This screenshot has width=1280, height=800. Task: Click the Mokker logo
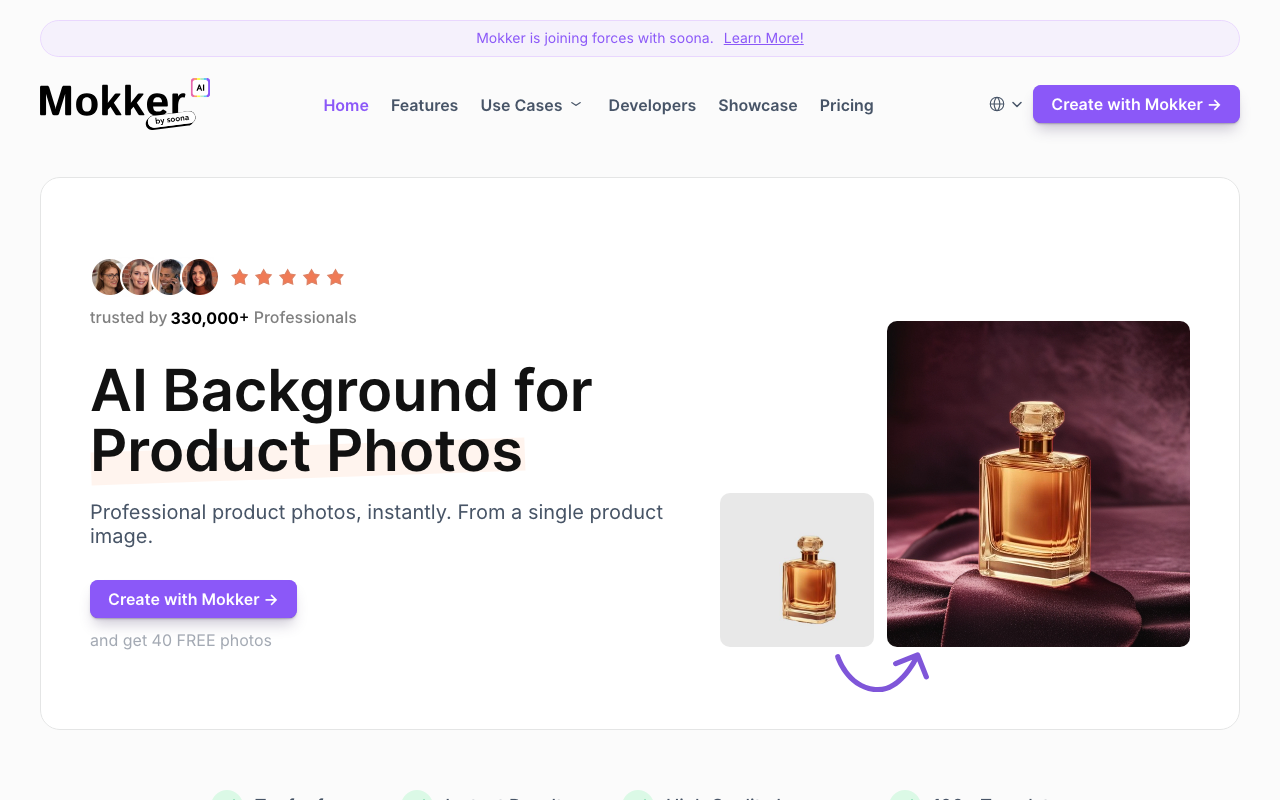125,104
